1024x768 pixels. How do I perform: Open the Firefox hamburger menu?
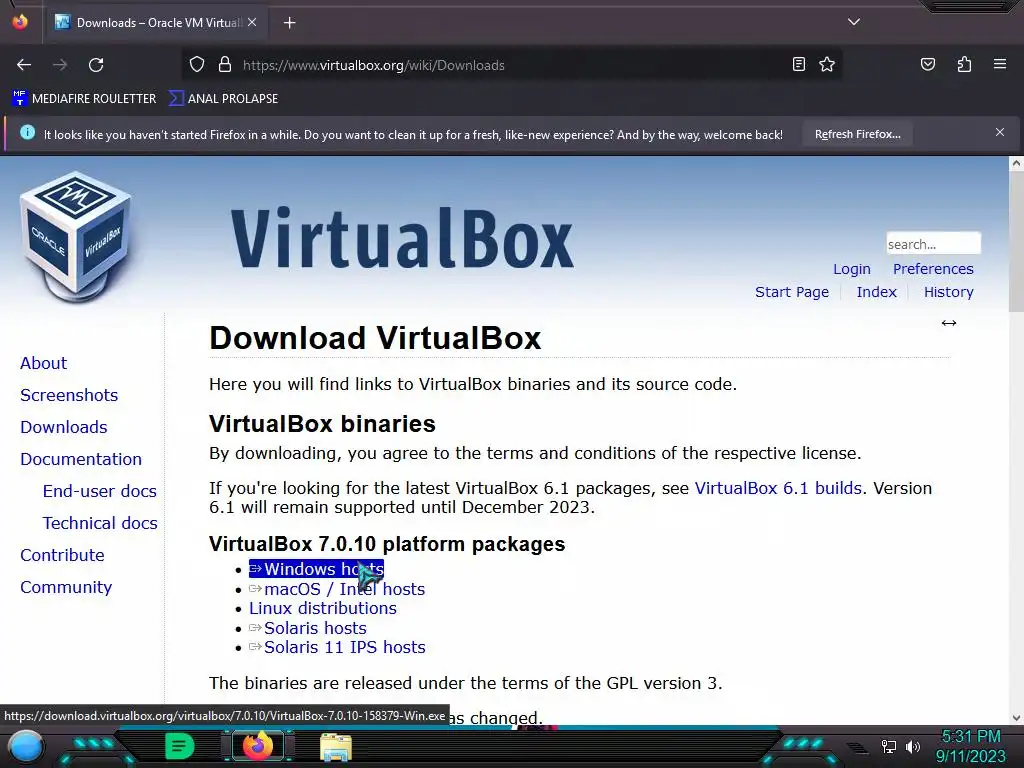[999, 64]
